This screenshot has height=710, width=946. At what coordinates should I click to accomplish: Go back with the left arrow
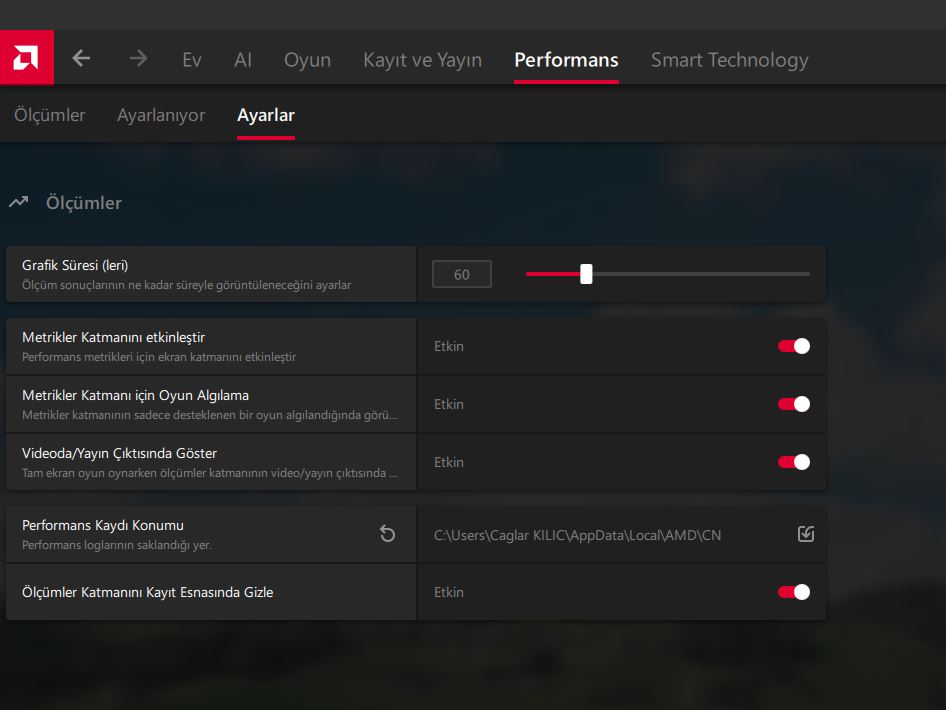click(x=81, y=59)
